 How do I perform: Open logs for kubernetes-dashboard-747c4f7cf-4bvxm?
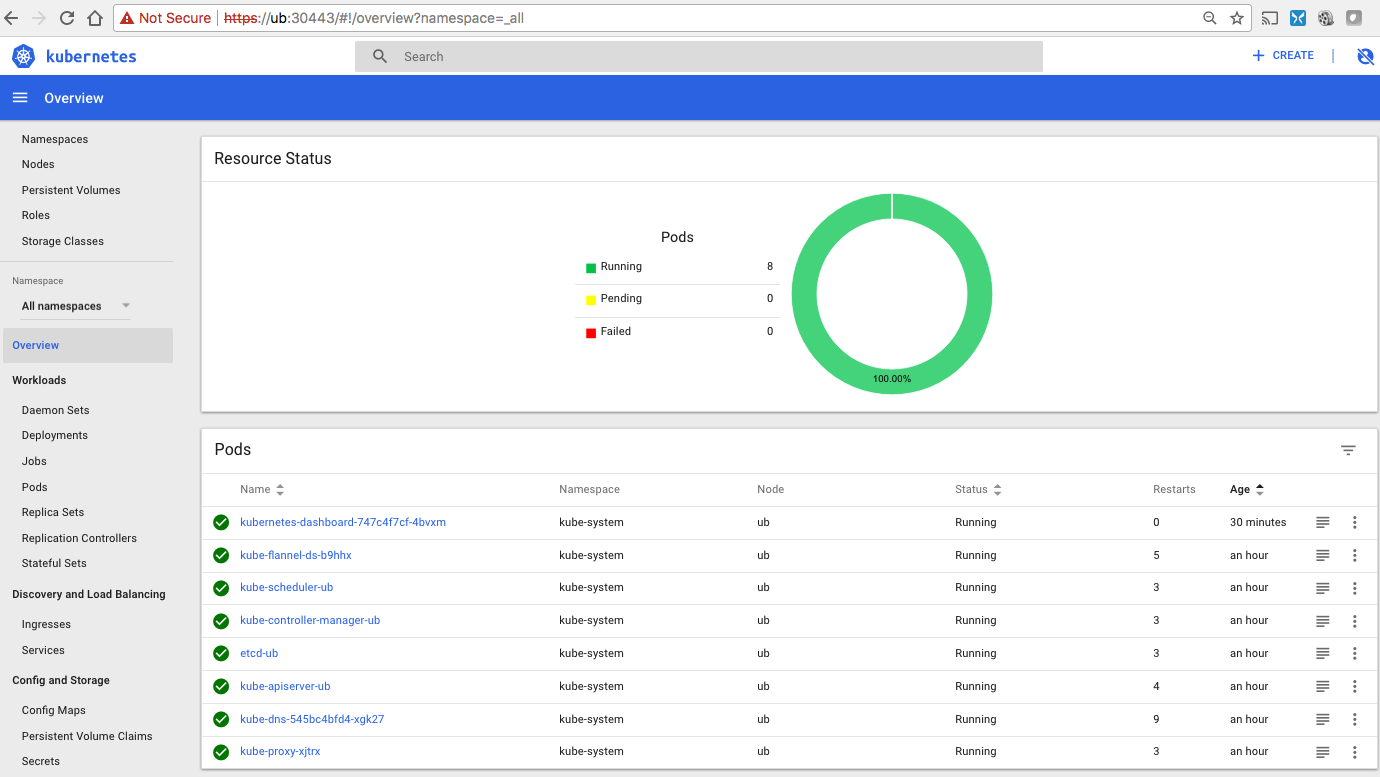point(1322,522)
